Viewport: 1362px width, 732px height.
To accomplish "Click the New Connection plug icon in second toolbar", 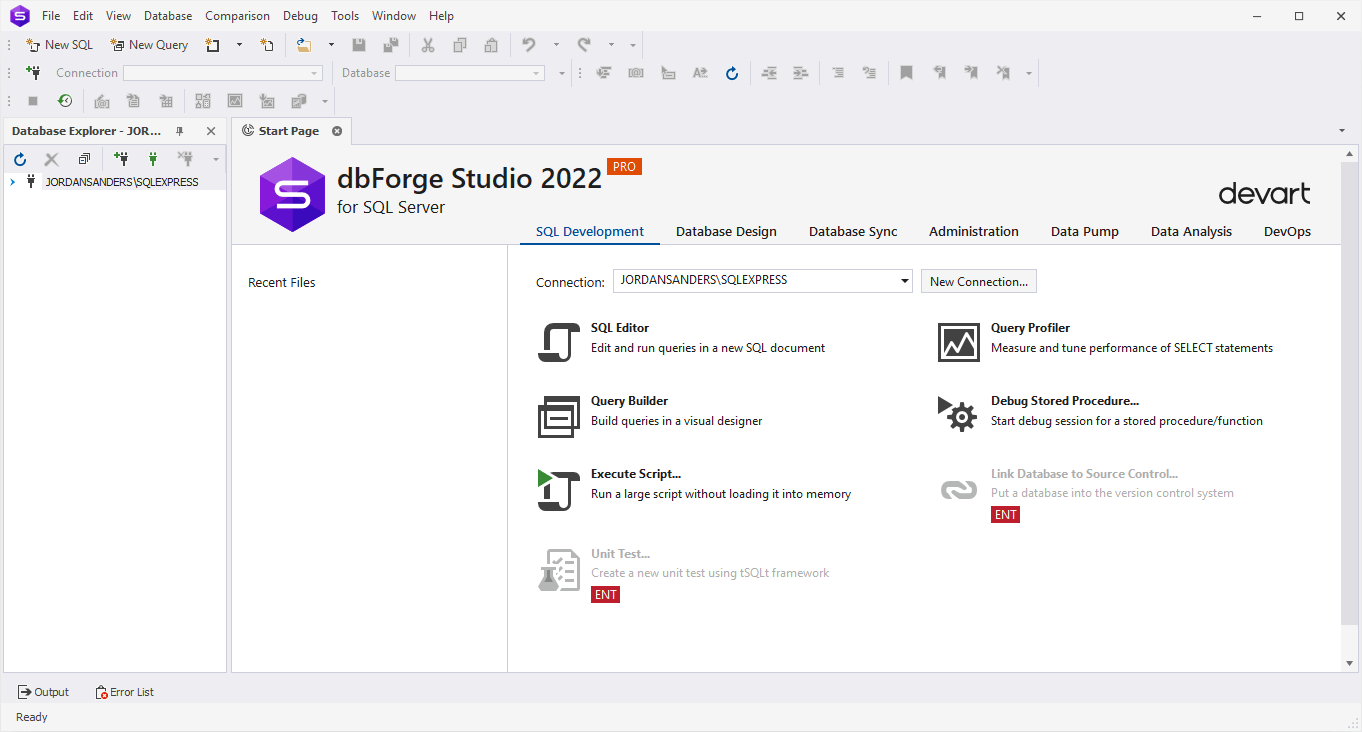I will click(33, 72).
